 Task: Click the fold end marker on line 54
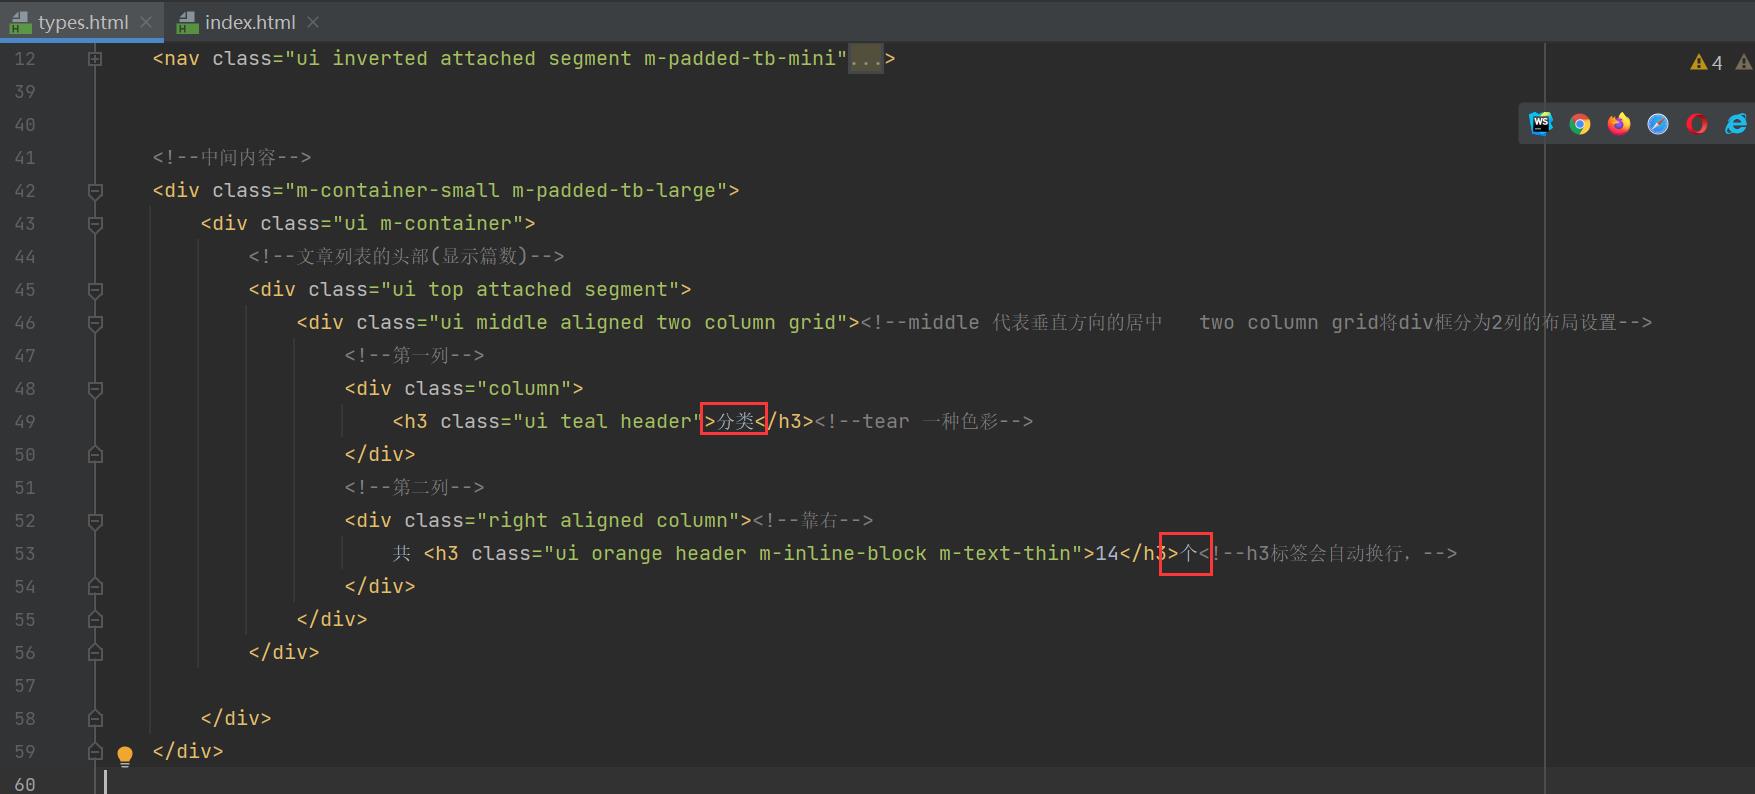click(95, 587)
